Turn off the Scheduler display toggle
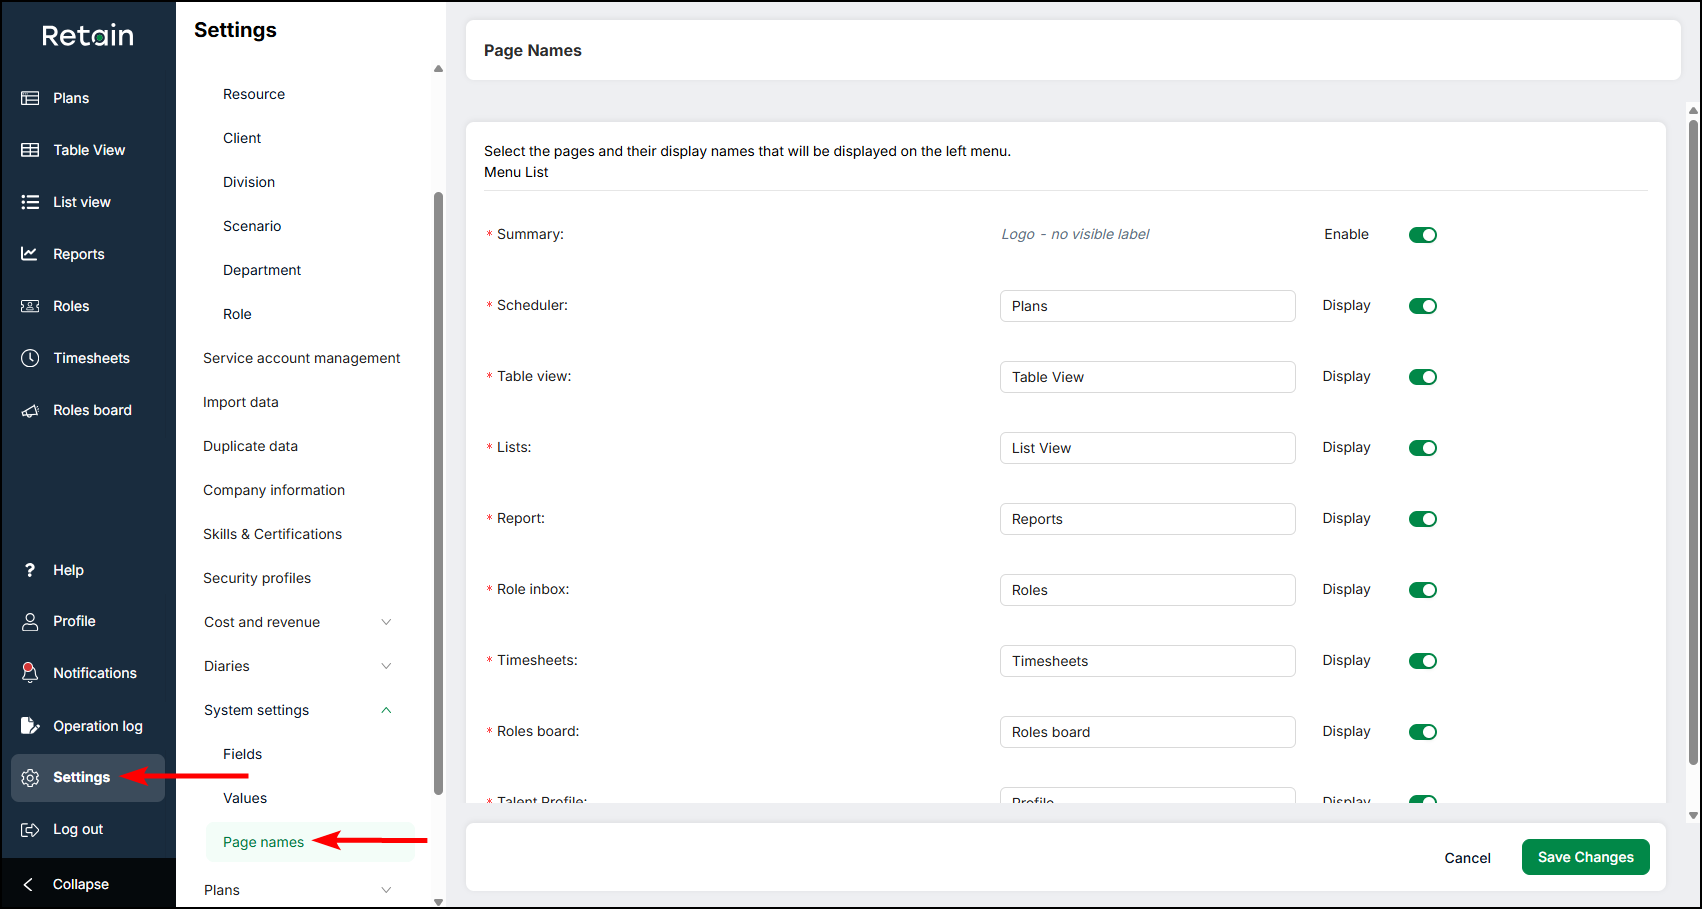The height and width of the screenshot is (909, 1702). (1422, 306)
